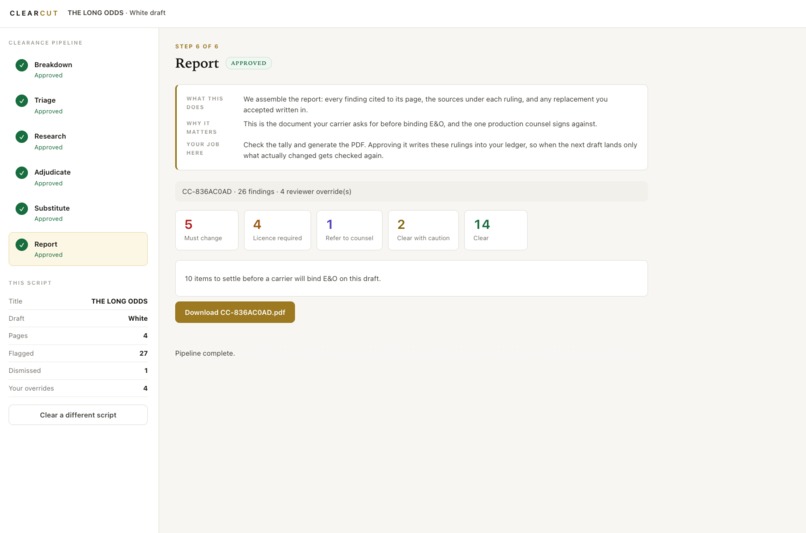Click the Substitute step green checkmark icon

click(22, 209)
